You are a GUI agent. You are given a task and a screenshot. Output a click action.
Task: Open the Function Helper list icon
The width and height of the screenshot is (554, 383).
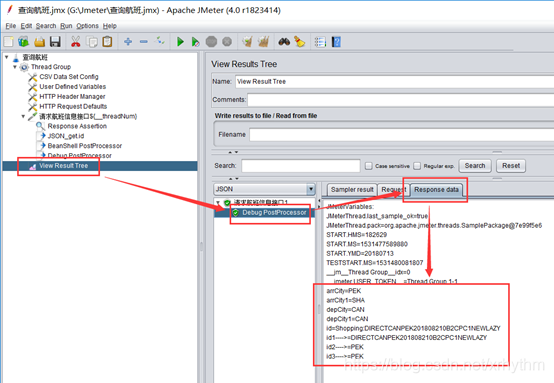coord(320,42)
